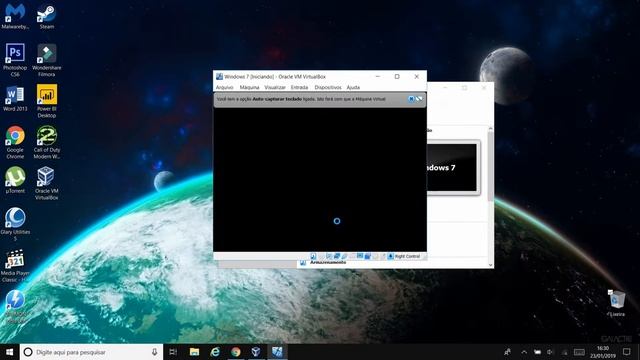Click the microphone icon in taskbar search
The height and width of the screenshot is (360, 640).
154,352
